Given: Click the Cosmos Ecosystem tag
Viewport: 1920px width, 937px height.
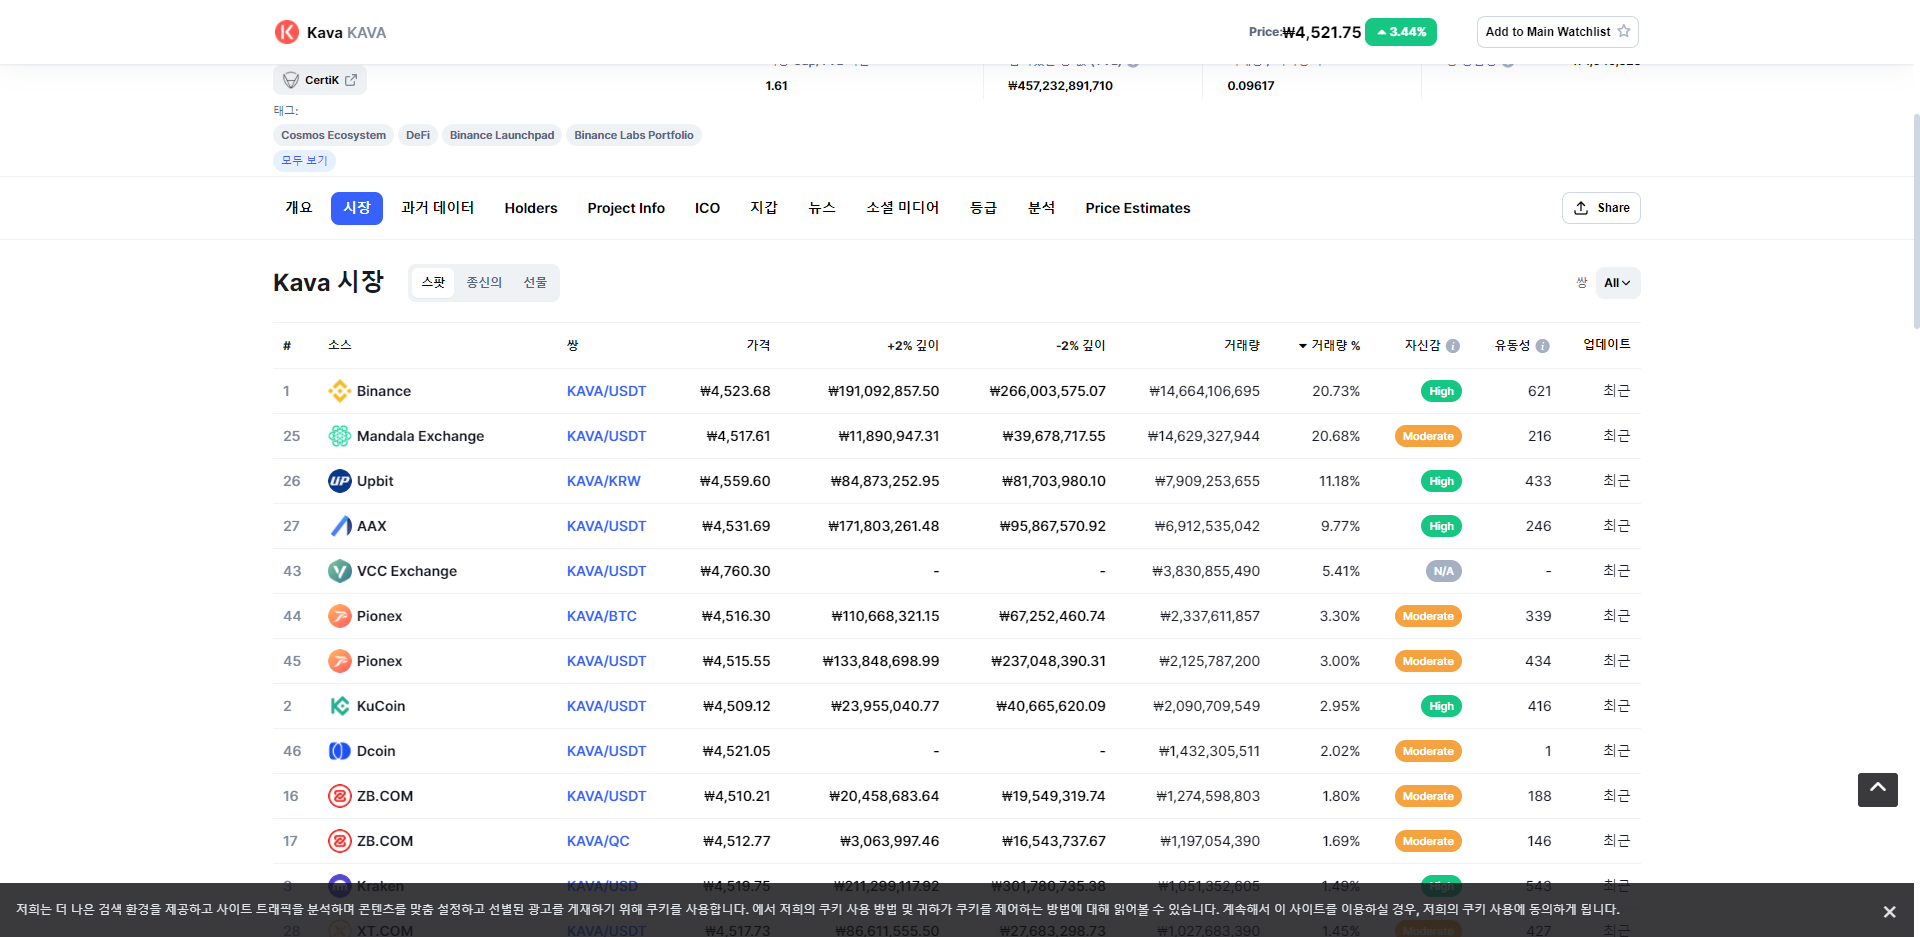Looking at the screenshot, I should click(333, 135).
